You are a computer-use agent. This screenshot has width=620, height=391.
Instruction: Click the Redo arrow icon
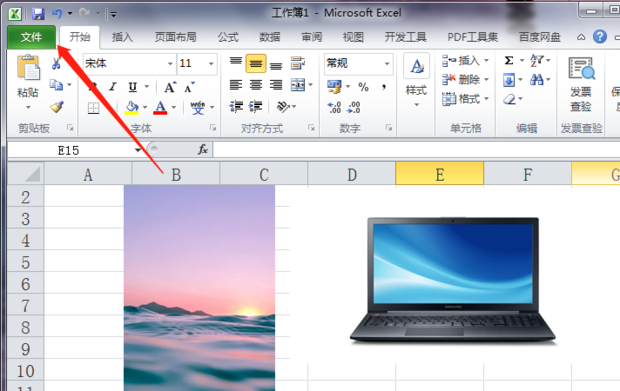click(84, 14)
